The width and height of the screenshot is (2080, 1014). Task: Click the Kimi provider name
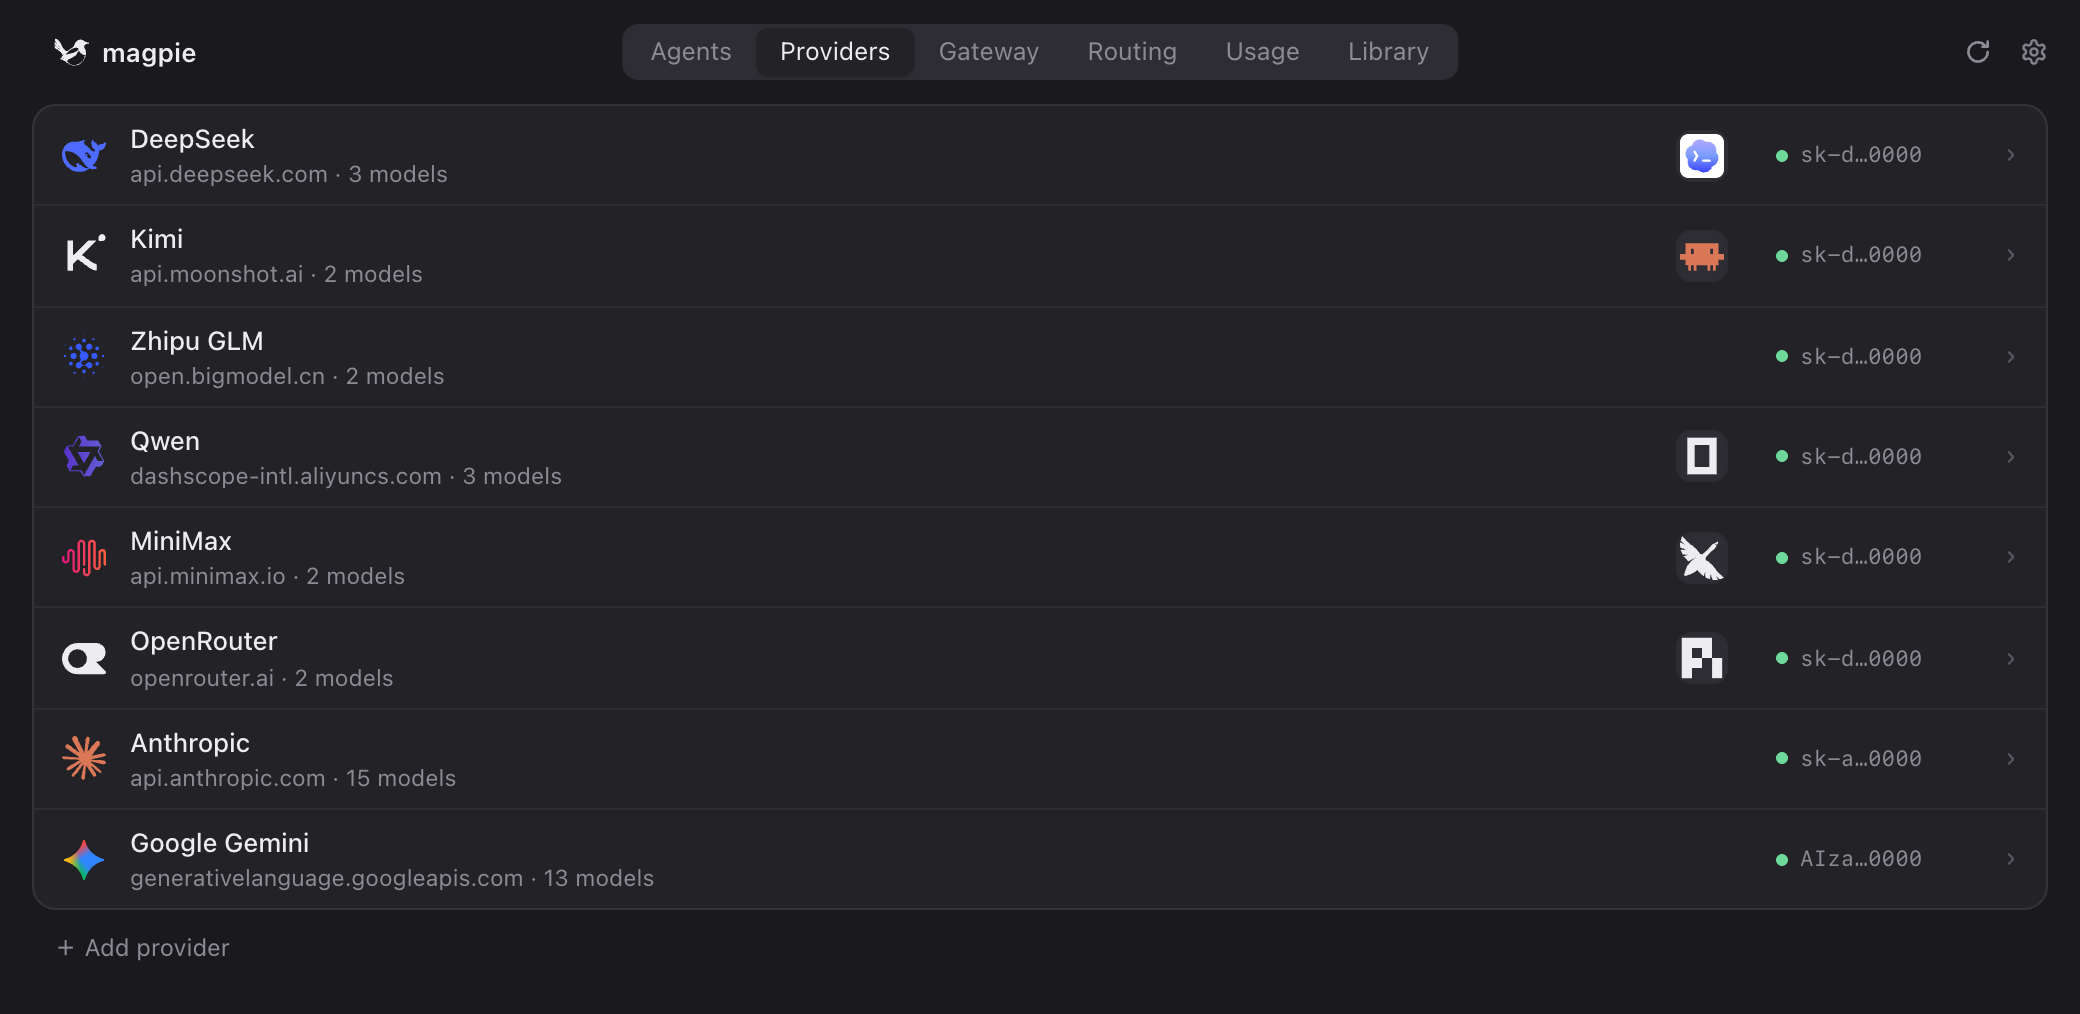pyautogui.click(x=157, y=239)
